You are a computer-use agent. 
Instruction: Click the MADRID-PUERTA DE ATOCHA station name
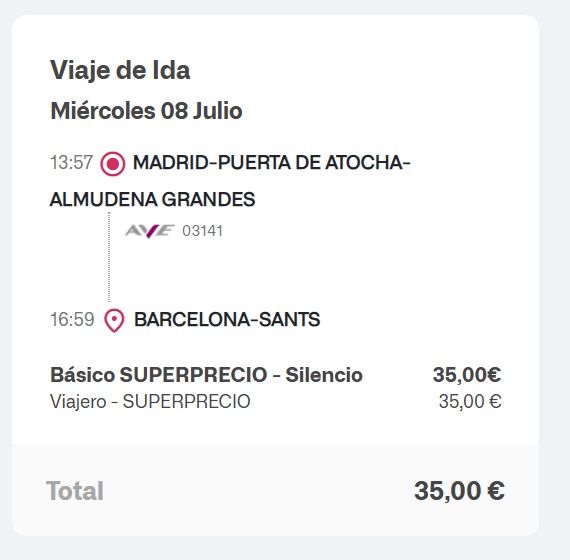tap(272, 162)
